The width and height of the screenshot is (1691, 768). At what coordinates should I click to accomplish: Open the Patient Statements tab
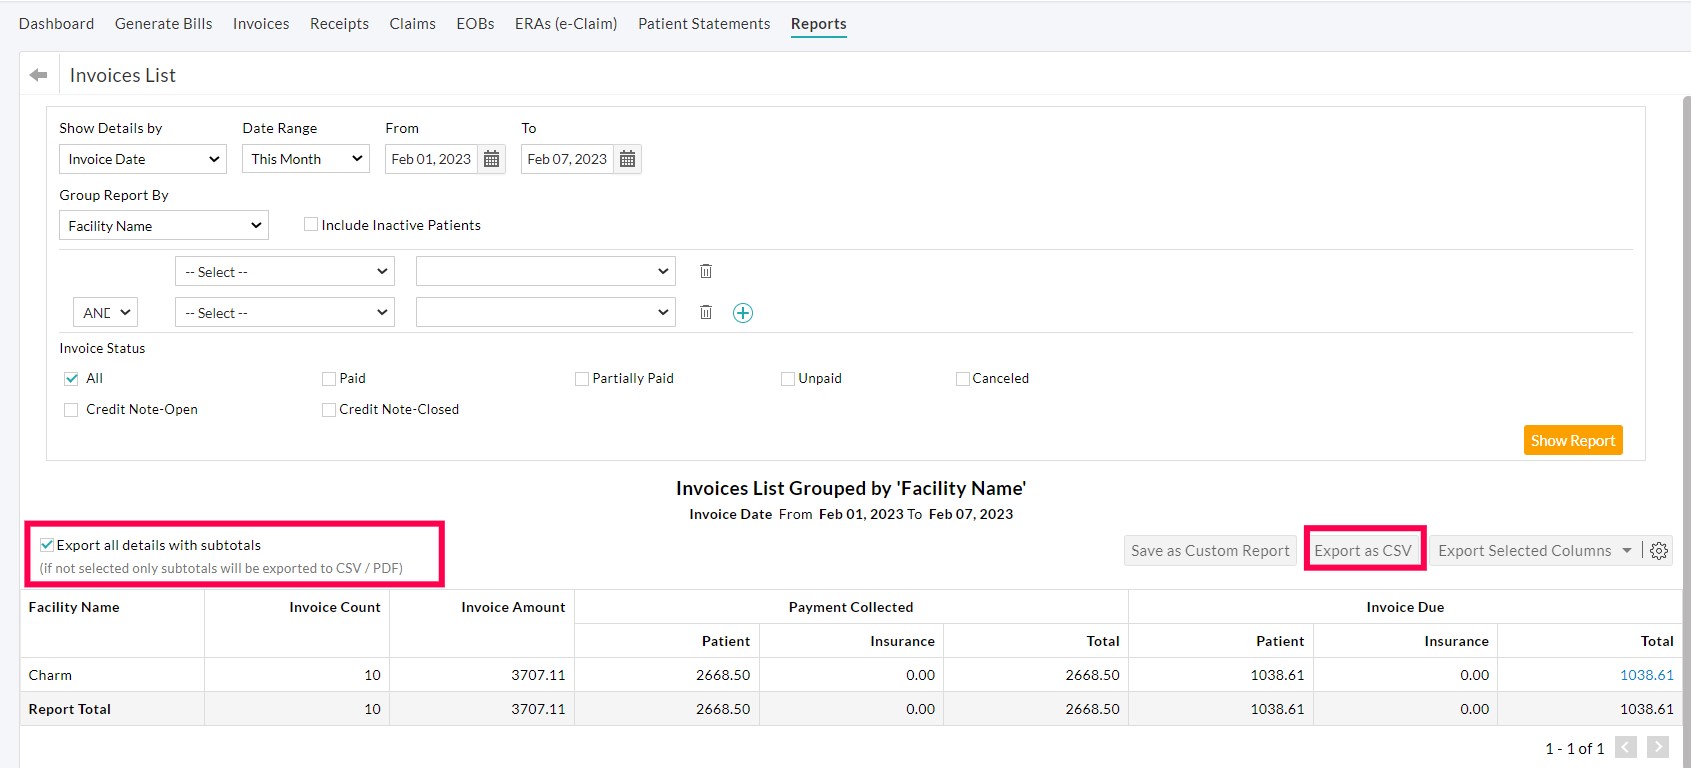704,24
